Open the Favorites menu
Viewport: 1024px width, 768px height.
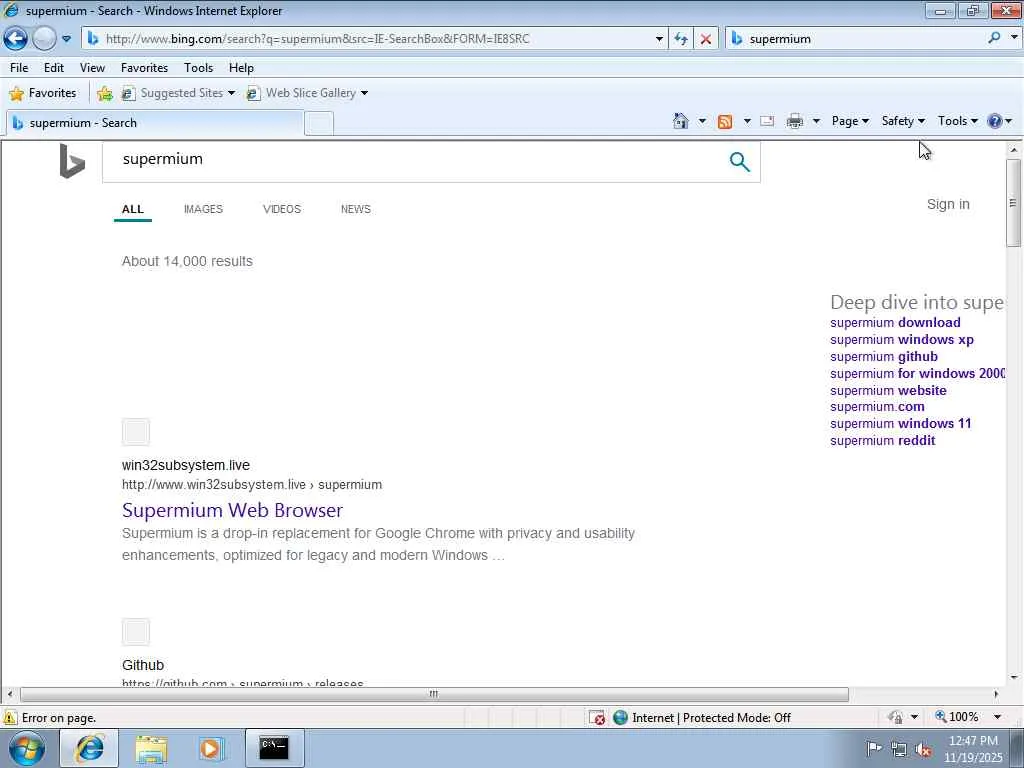[x=144, y=67]
